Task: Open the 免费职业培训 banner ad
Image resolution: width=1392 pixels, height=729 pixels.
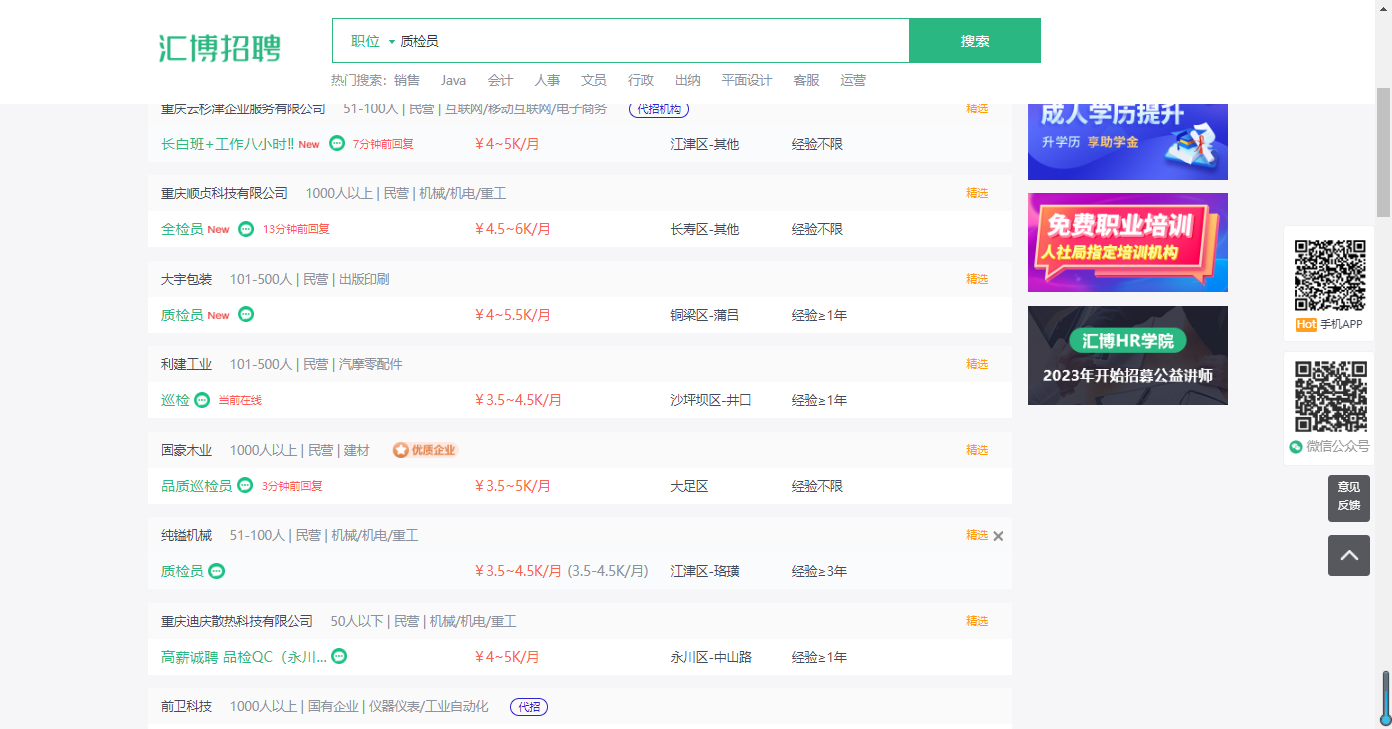Action: click(x=1128, y=242)
